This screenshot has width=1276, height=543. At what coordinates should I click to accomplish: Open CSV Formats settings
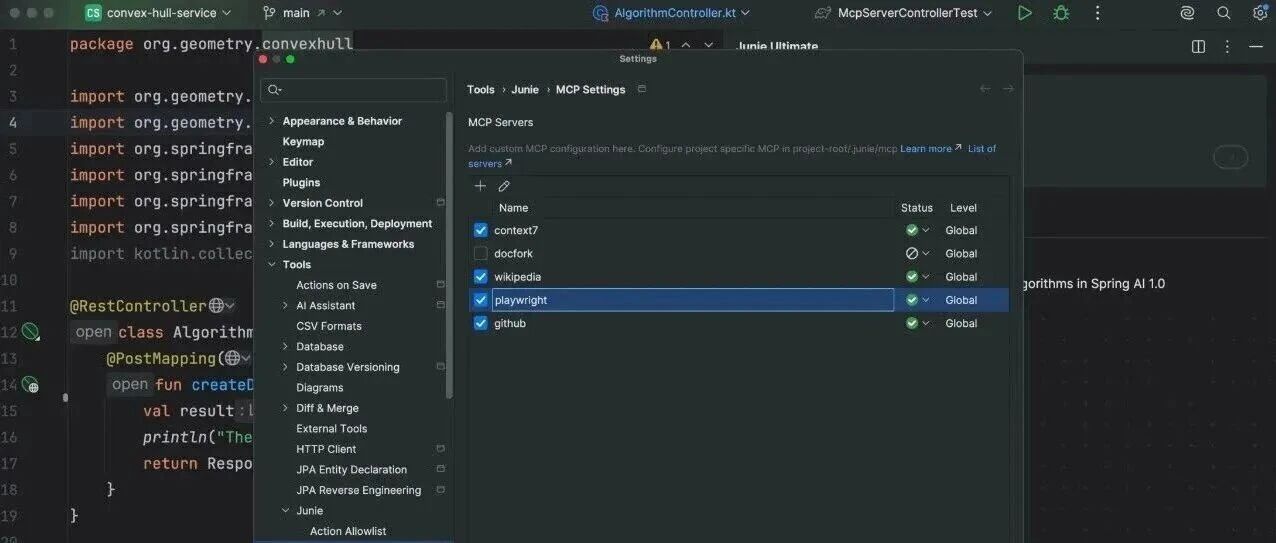329,326
